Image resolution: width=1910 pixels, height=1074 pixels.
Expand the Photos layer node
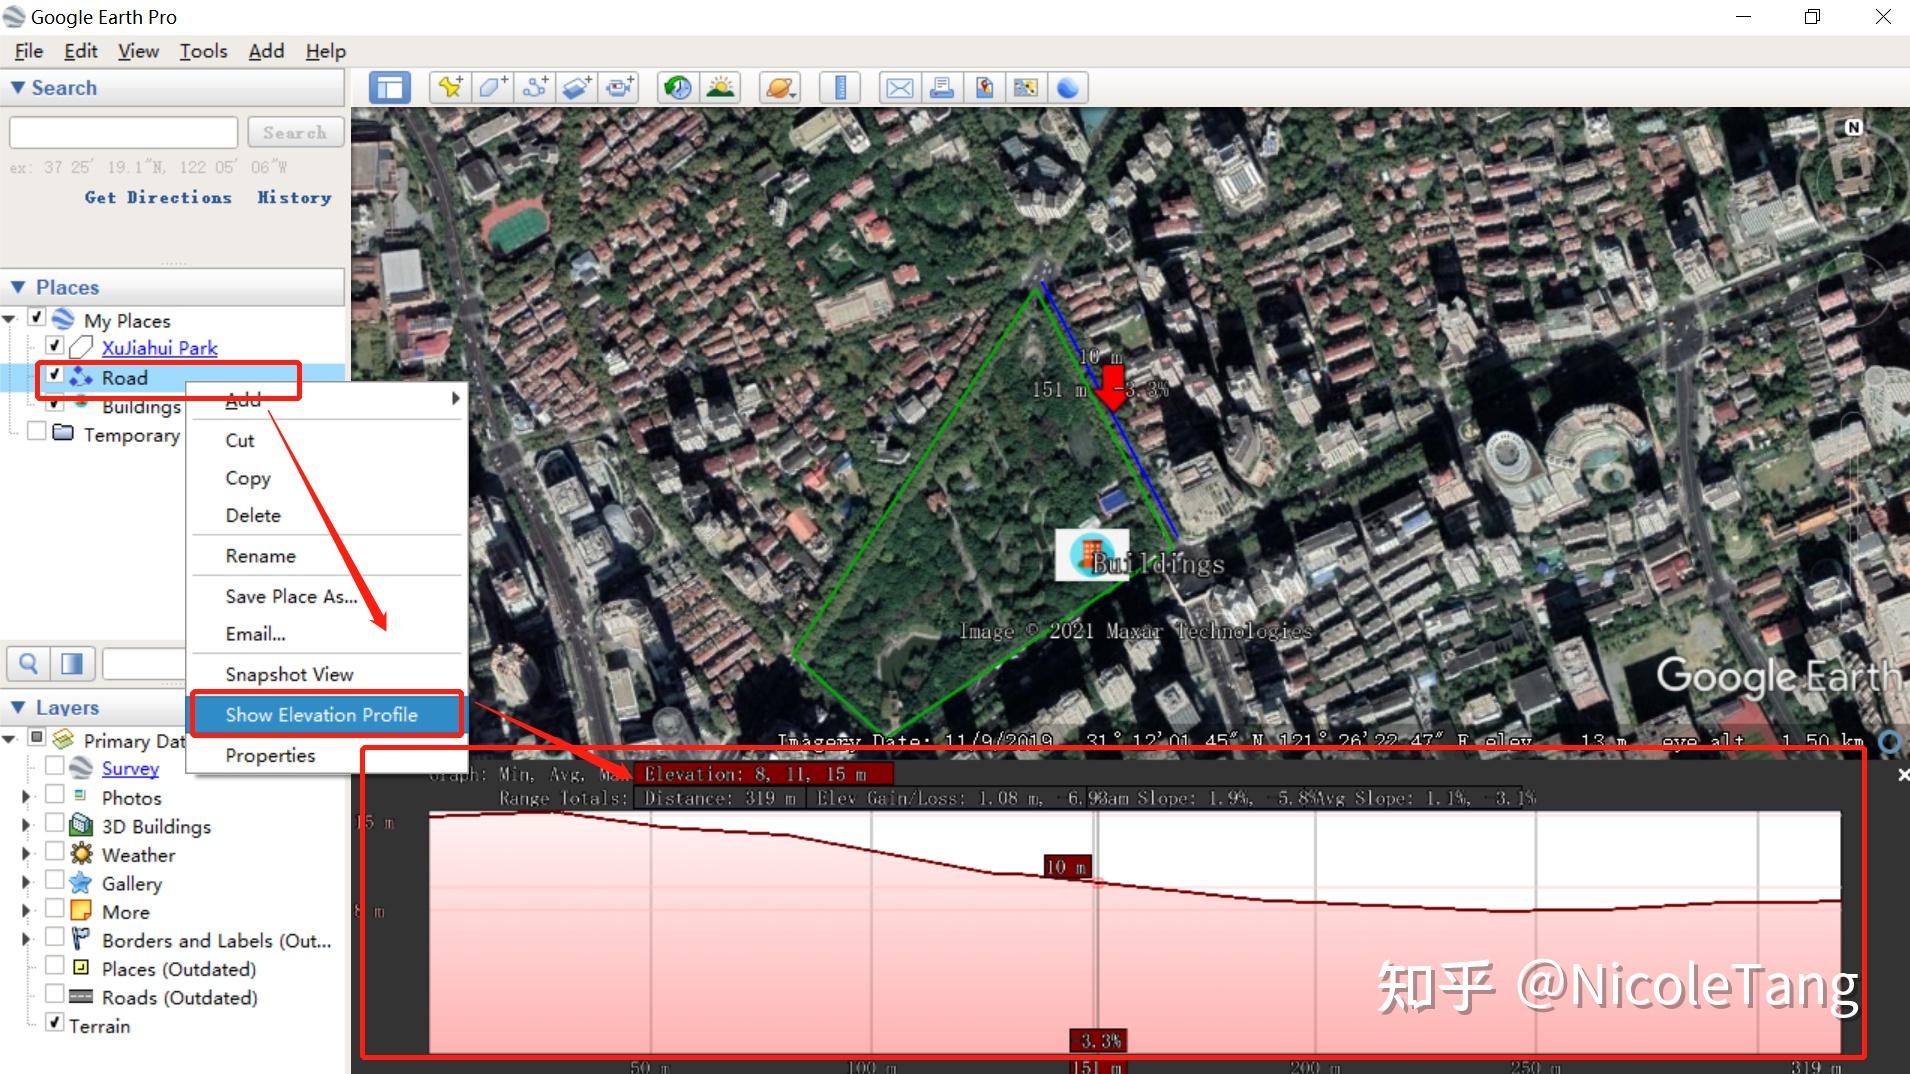coord(27,797)
